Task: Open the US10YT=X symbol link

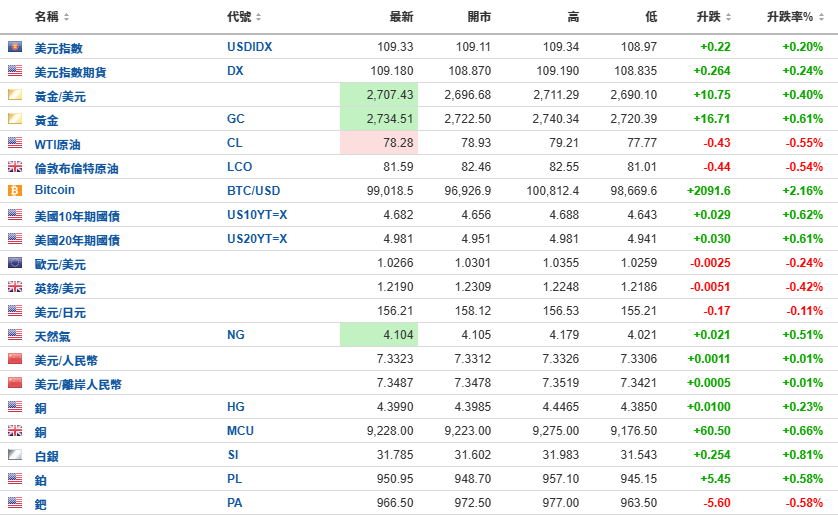Action: point(256,215)
